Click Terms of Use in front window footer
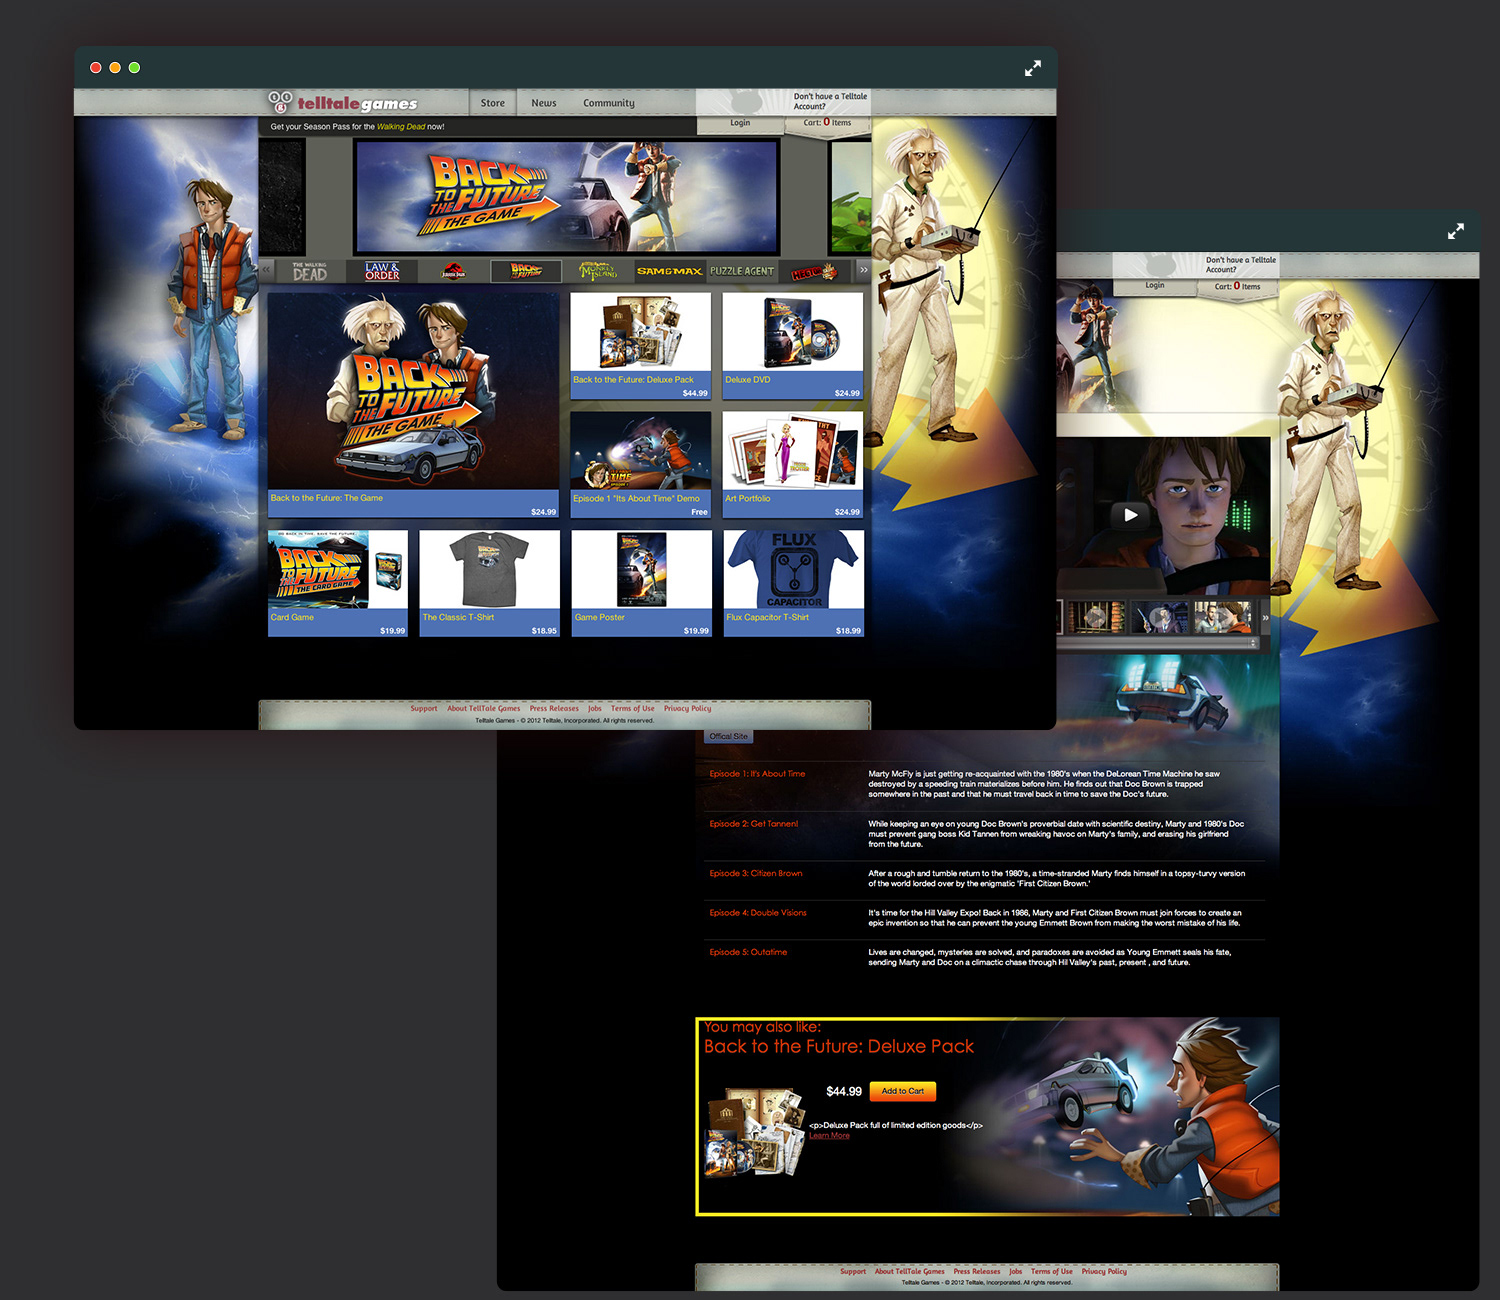Image resolution: width=1500 pixels, height=1300 pixels. (633, 709)
